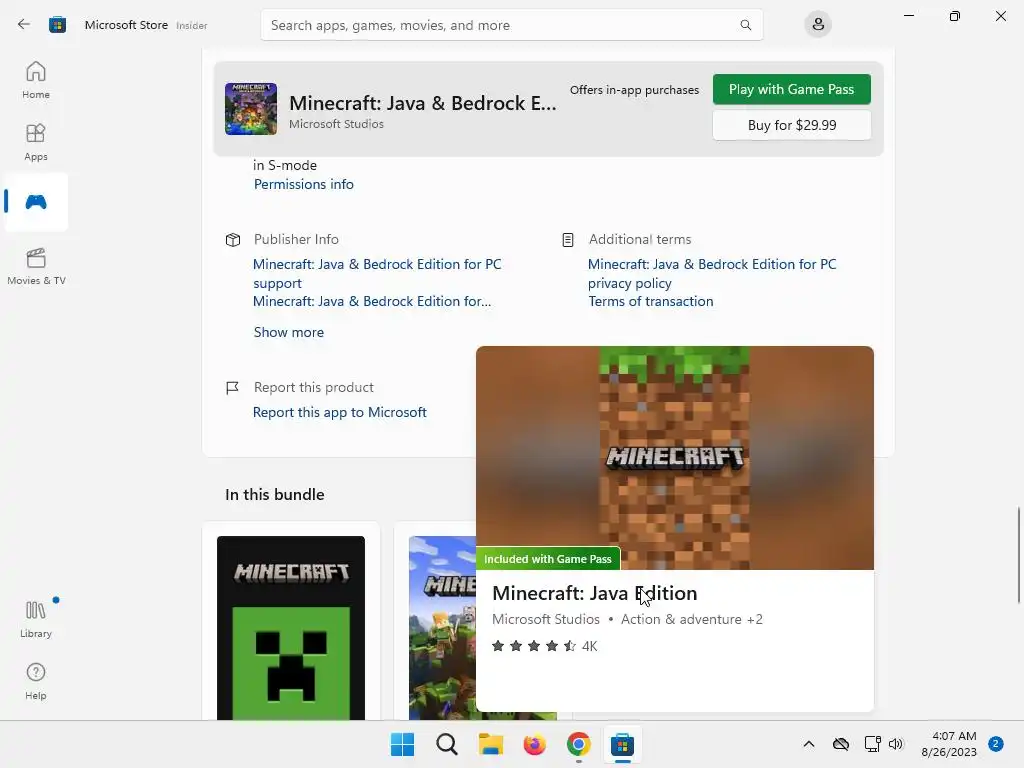Open Help in the sidebar
This screenshot has width=1024, height=768.
[36, 681]
